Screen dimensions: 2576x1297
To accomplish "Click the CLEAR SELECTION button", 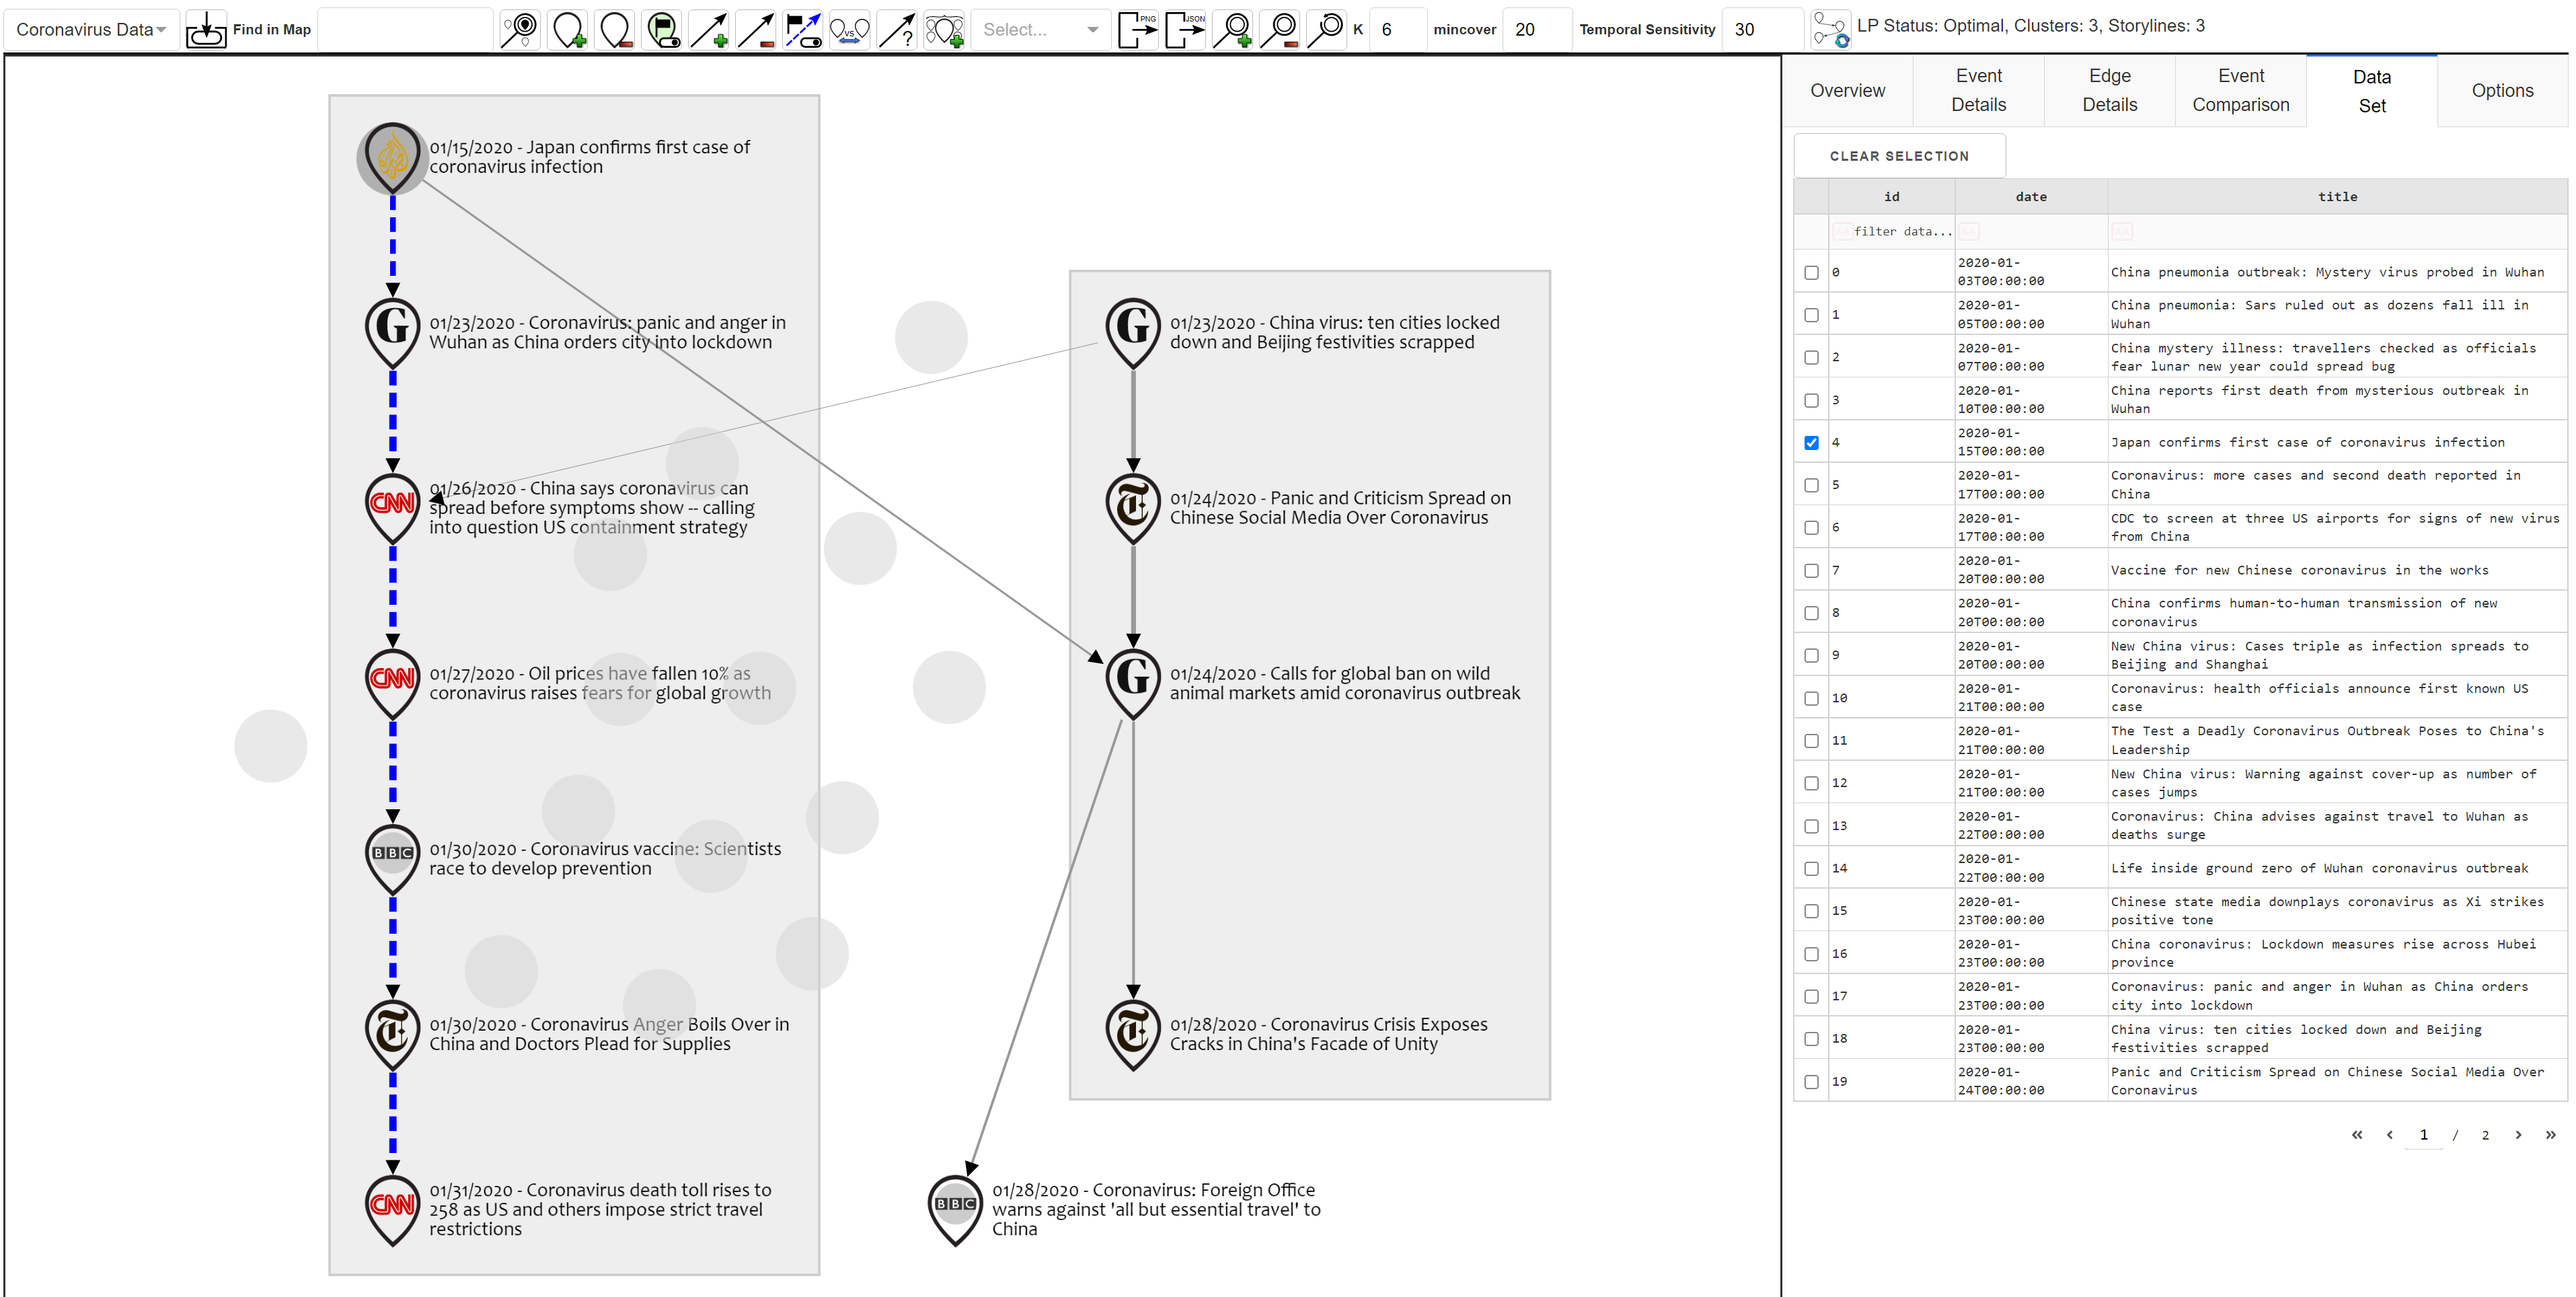I will coord(1899,156).
